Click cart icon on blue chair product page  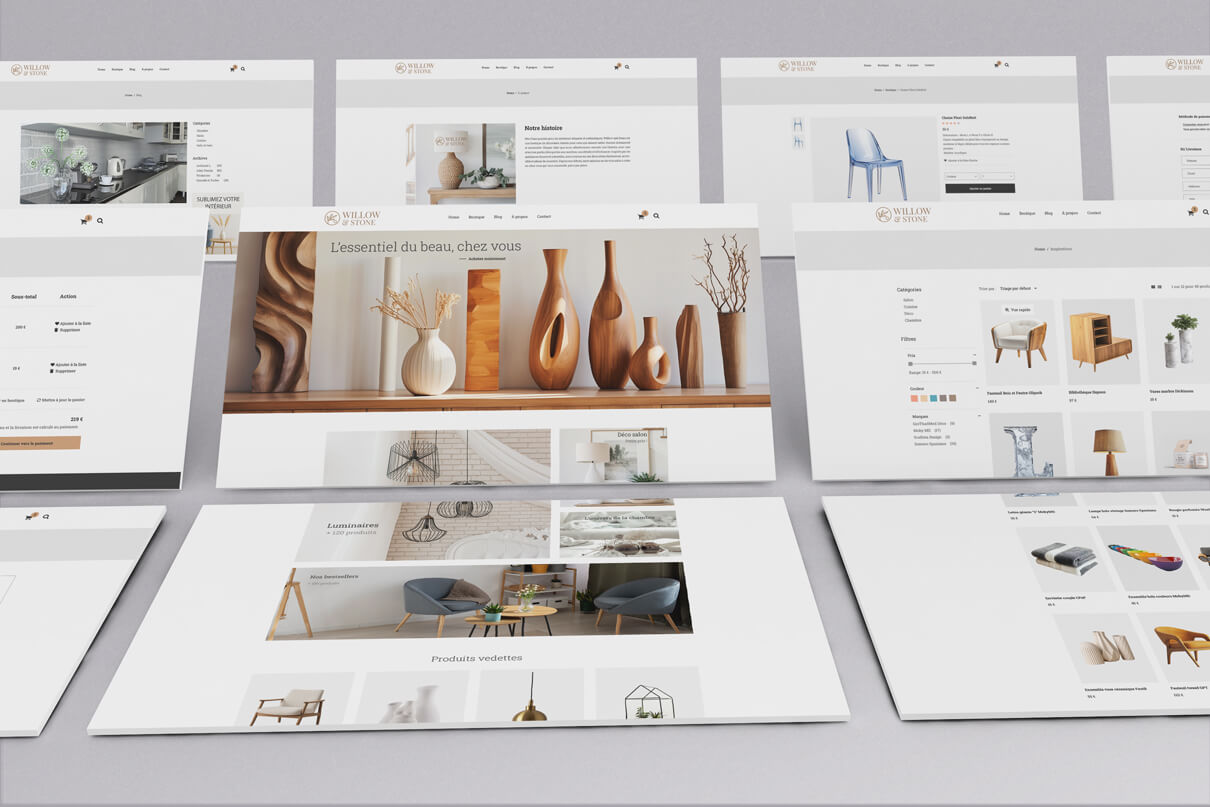[996, 65]
